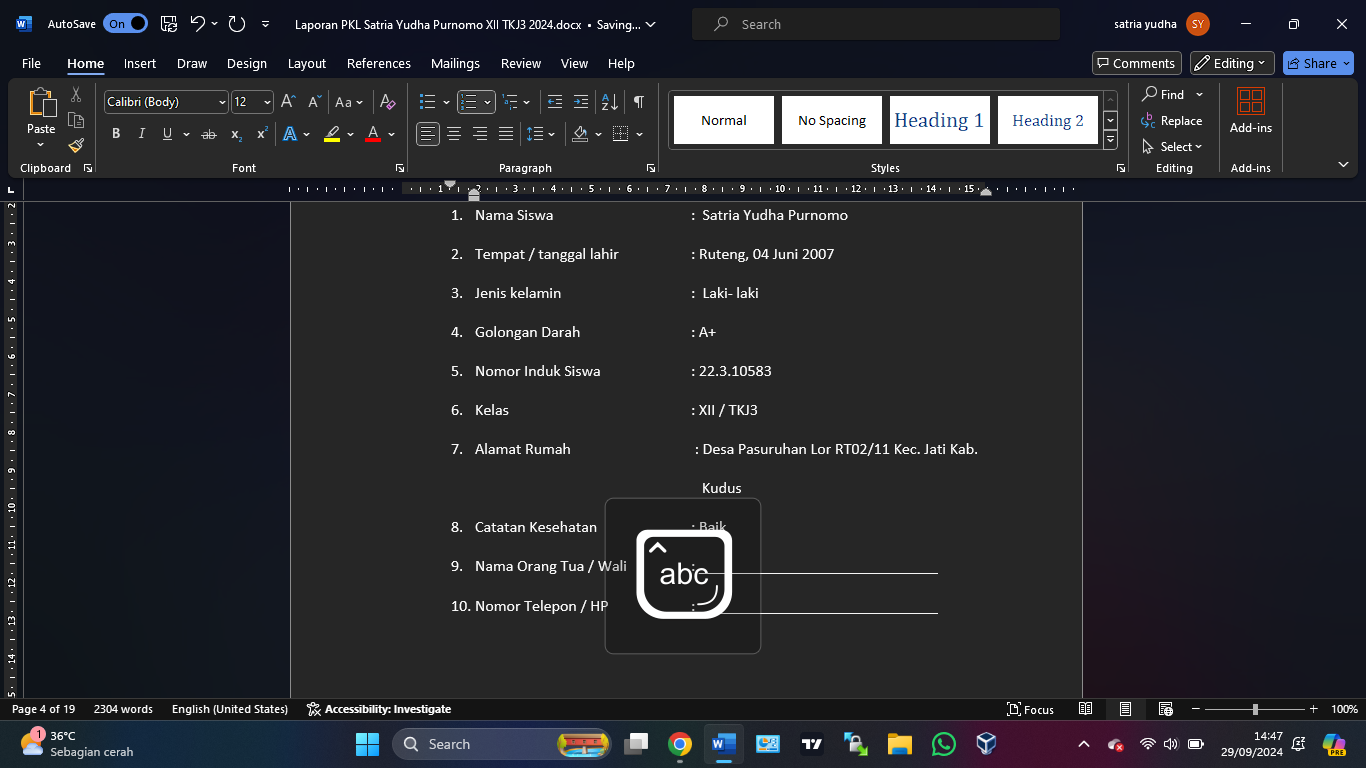Shrink font size with smaller A icon

(x=314, y=102)
